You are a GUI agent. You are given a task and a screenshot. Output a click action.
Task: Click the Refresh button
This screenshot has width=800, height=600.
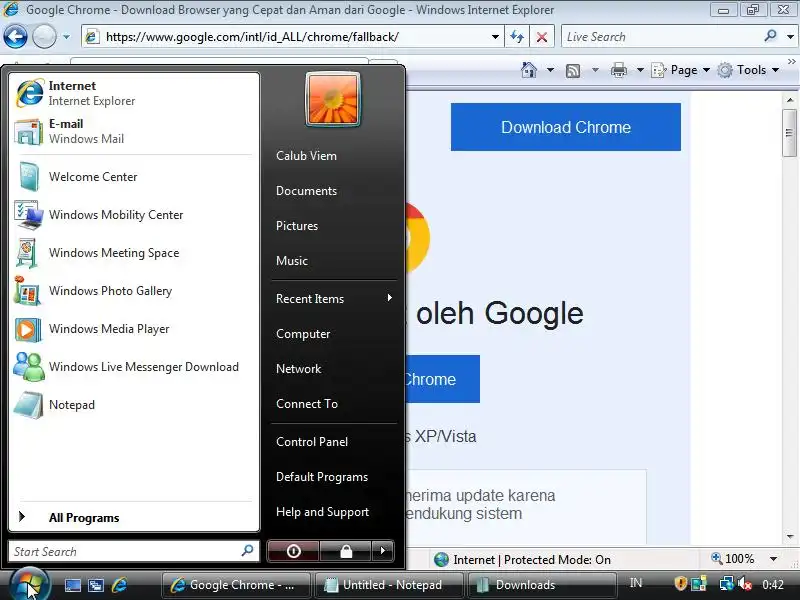coord(517,37)
